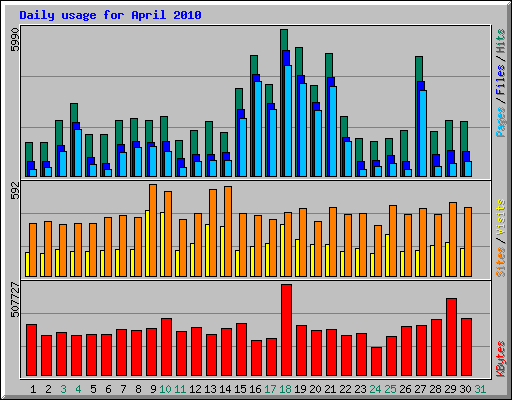
Task: Click the 5990 axis value
Action: tap(15, 40)
